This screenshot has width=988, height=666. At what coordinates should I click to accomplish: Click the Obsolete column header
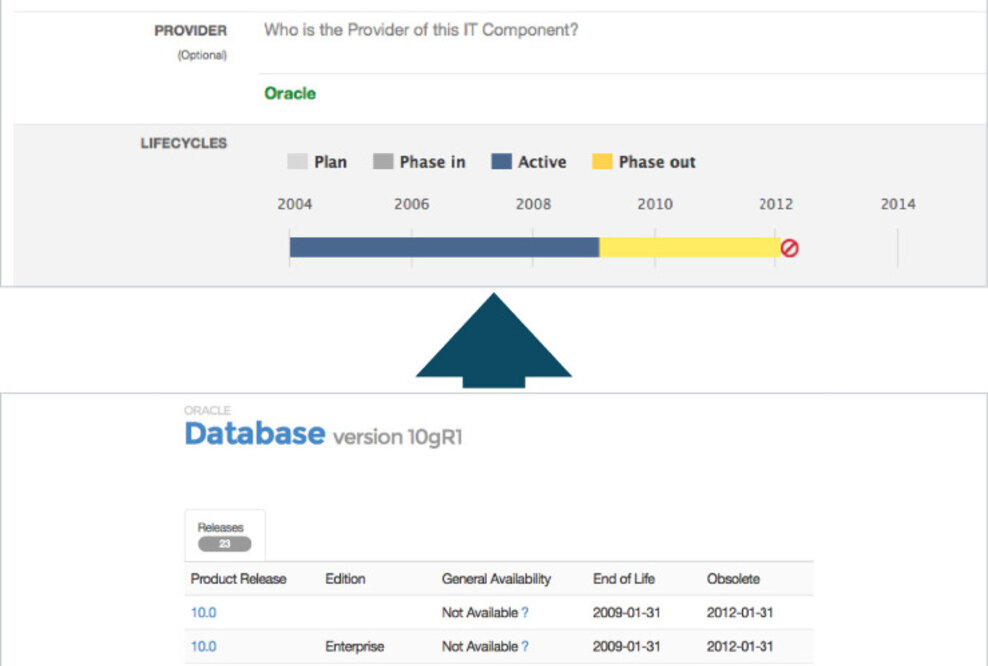pos(733,579)
